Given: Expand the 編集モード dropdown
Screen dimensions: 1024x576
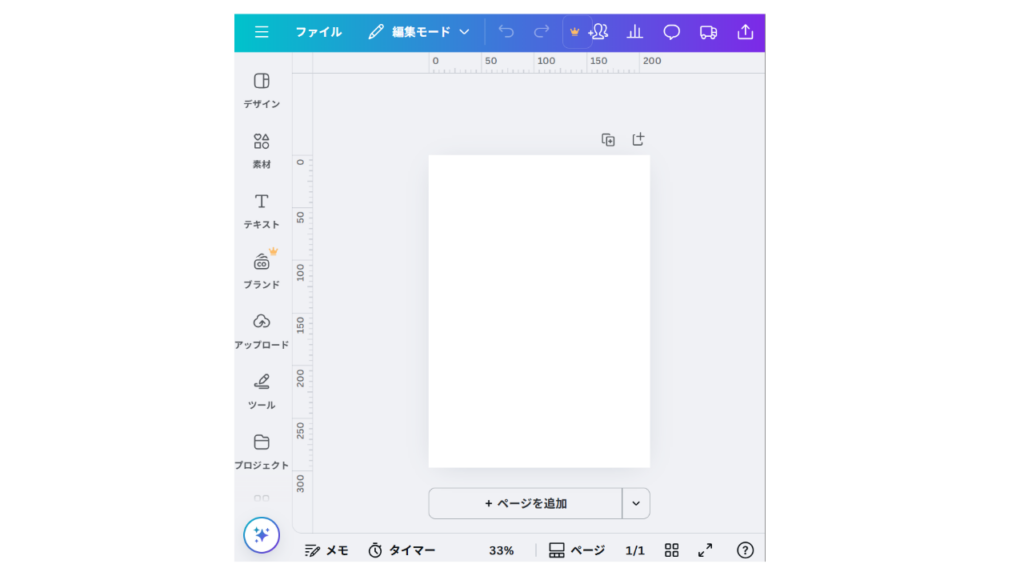Looking at the screenshot, I should (x=419, y=32).
